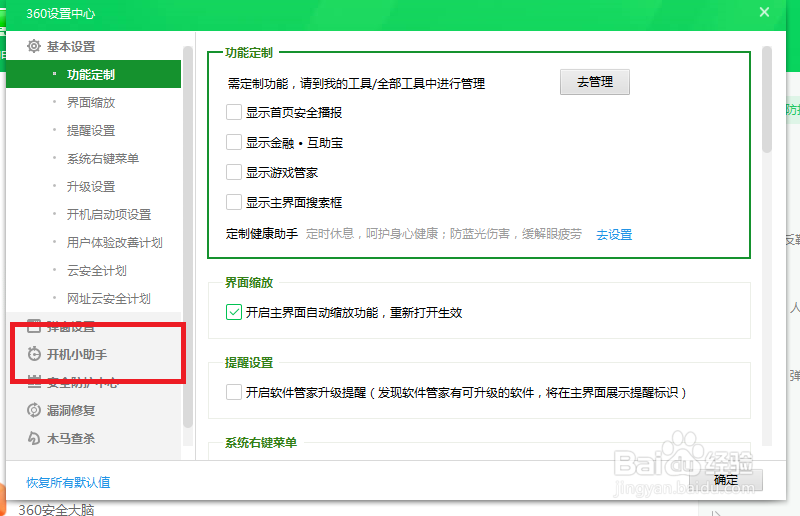
Task: Check 显示游戏管家 option
Action: click(234, 173)
